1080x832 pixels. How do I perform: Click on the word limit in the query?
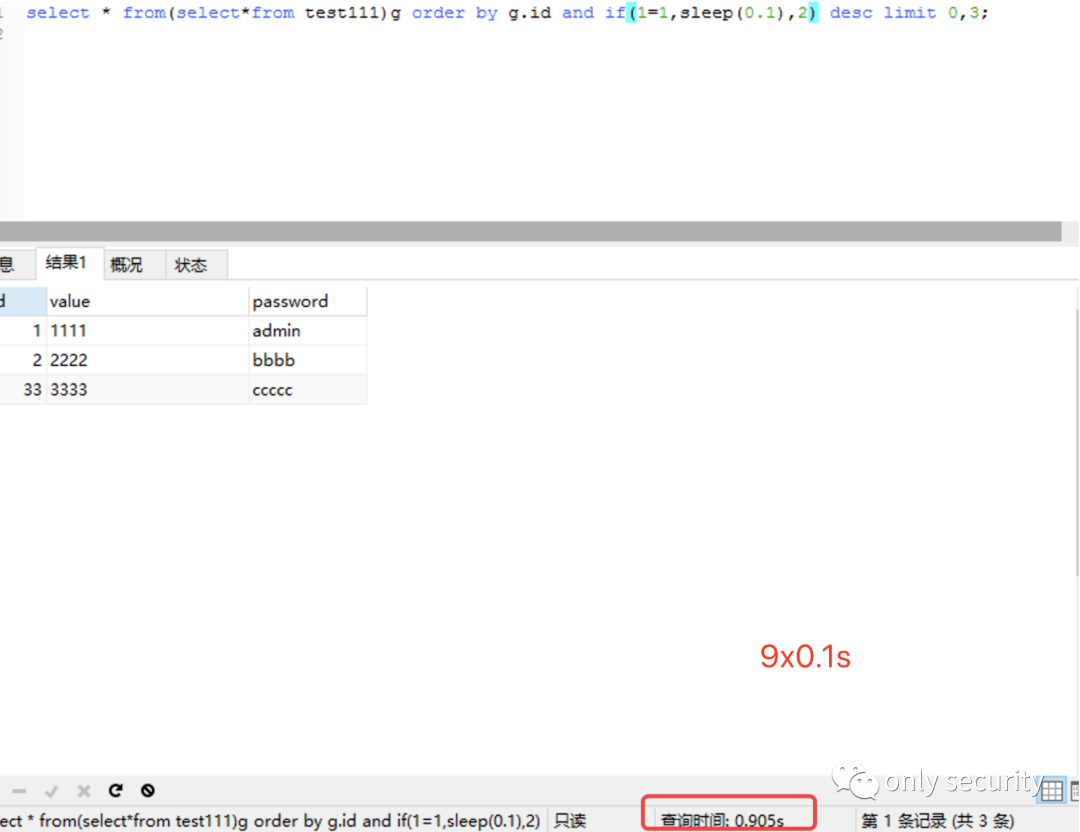[x=910, y=12]
